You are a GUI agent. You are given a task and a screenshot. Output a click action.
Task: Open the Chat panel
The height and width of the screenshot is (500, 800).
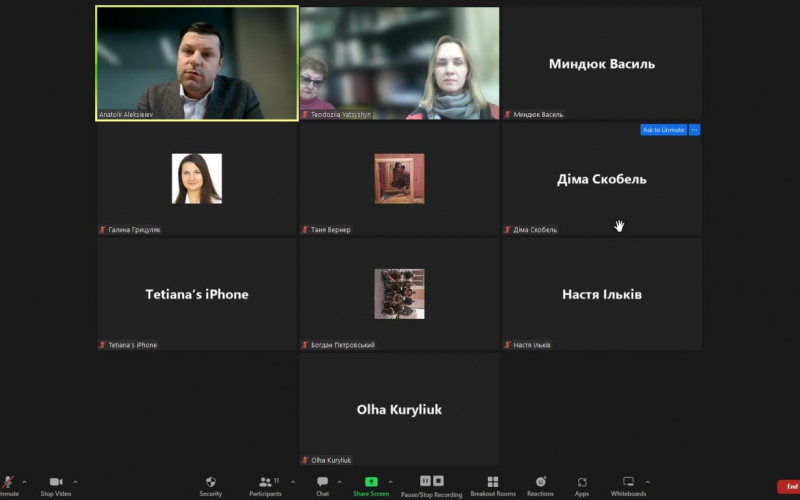point(322,482)
